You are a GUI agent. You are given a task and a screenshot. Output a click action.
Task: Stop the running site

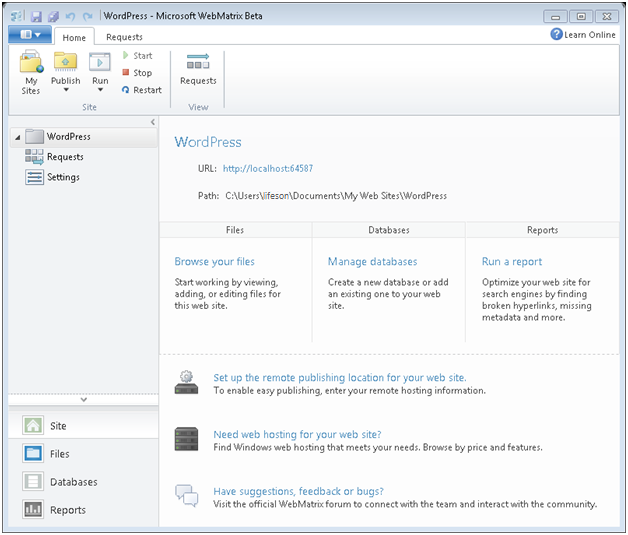tap(137, 73)
